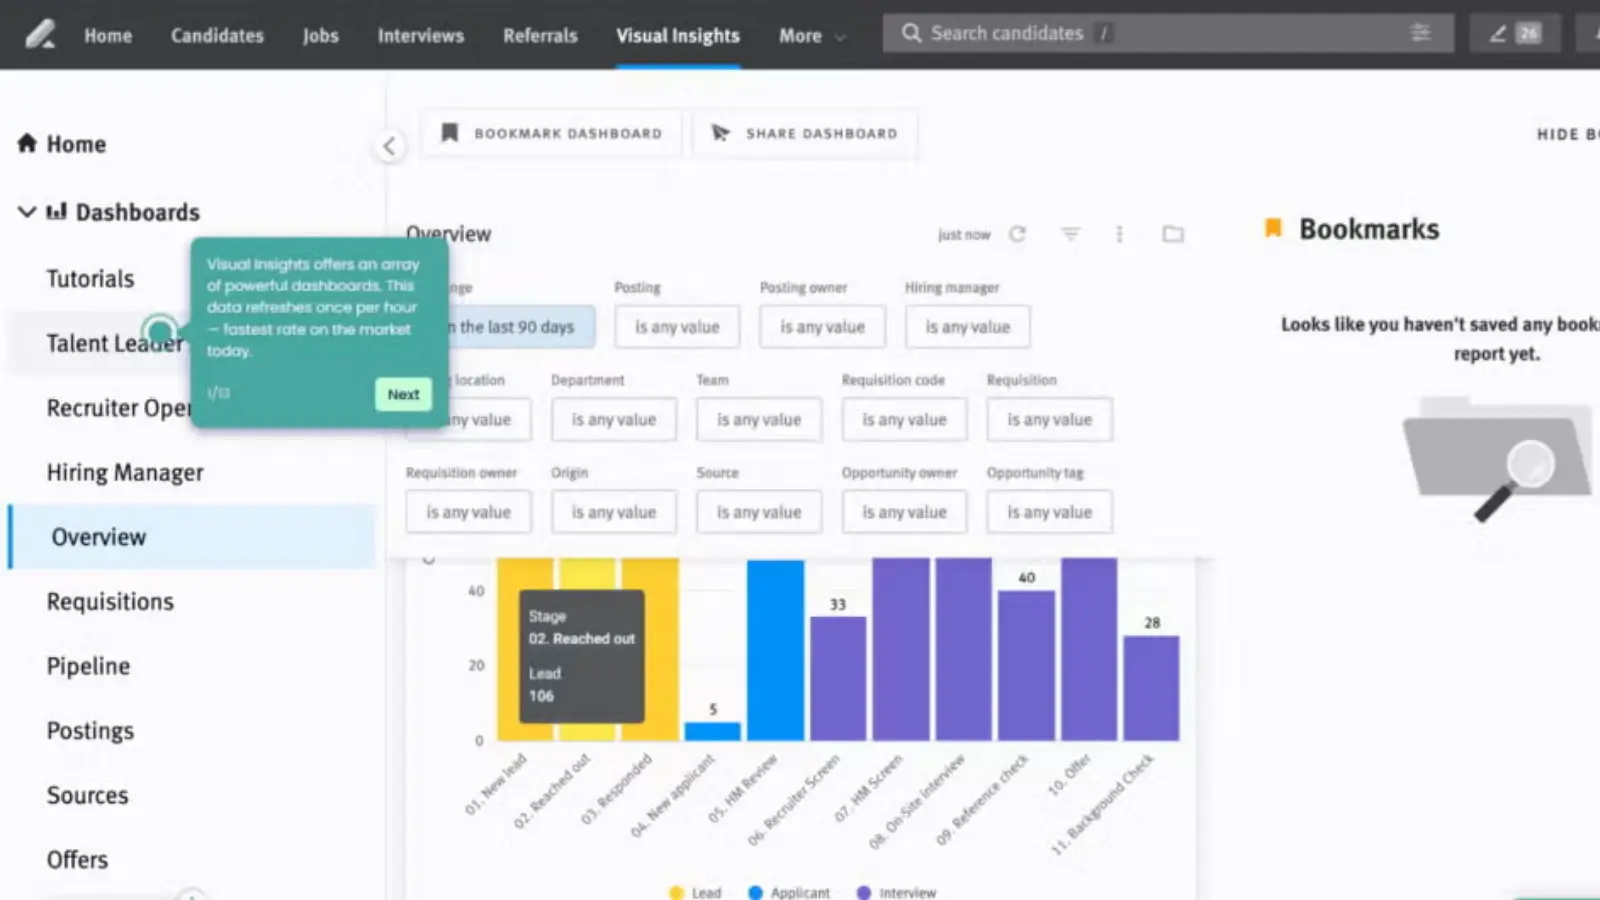Click the purple bar labeled 28
Image resolution: width=1600 pixels, height=900 pixels.
click(x=1151, y=688)
